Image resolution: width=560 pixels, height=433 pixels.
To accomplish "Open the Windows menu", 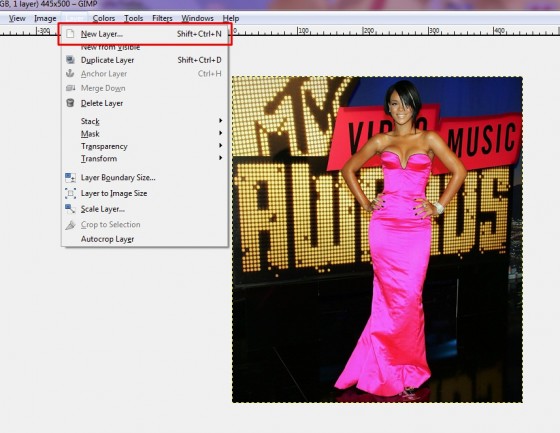I will (197, 18).
